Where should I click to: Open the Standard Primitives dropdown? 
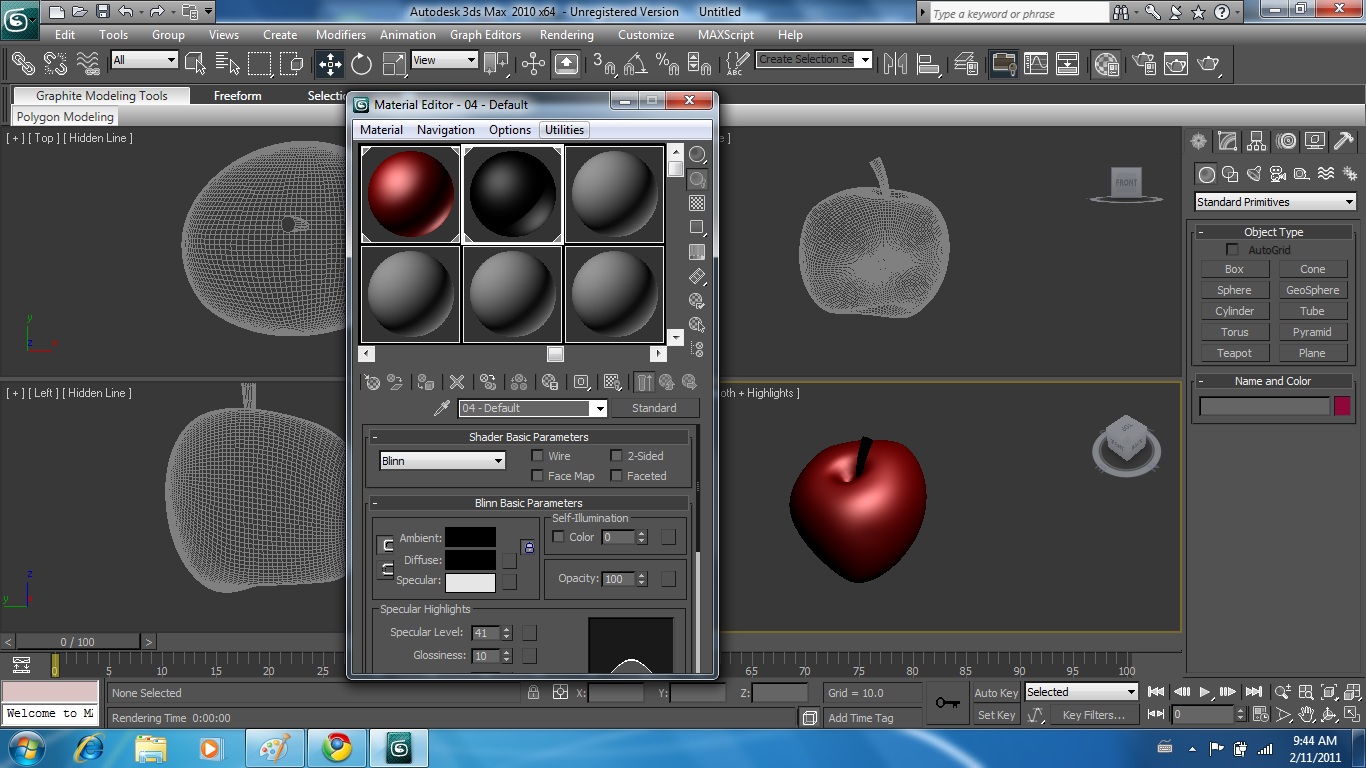1275,202
